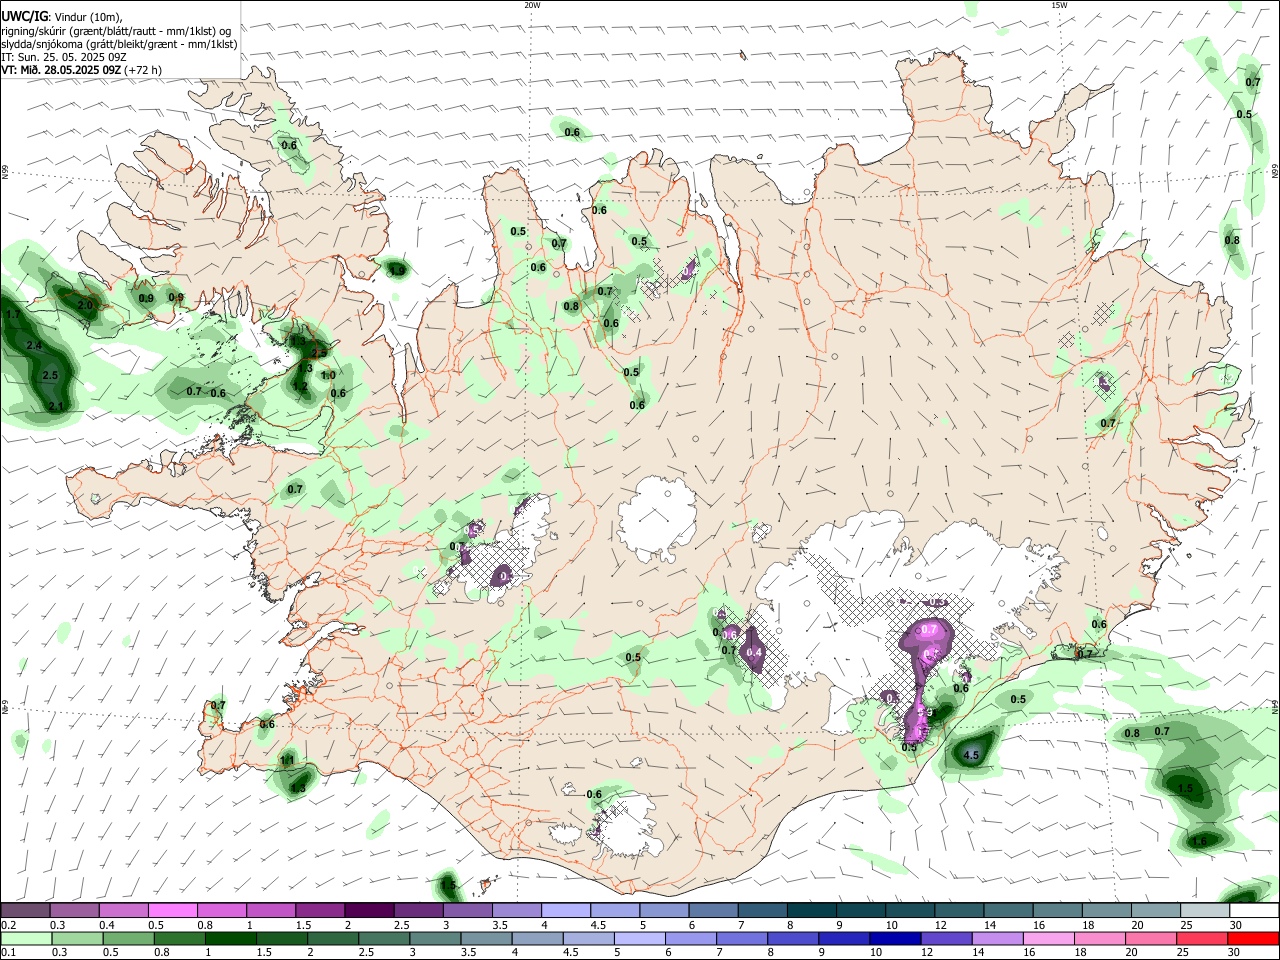The image size is (1280, 960).
Task: Choose the deep blue lower swatch labeled 10
Action: click(x=895, y=938)
